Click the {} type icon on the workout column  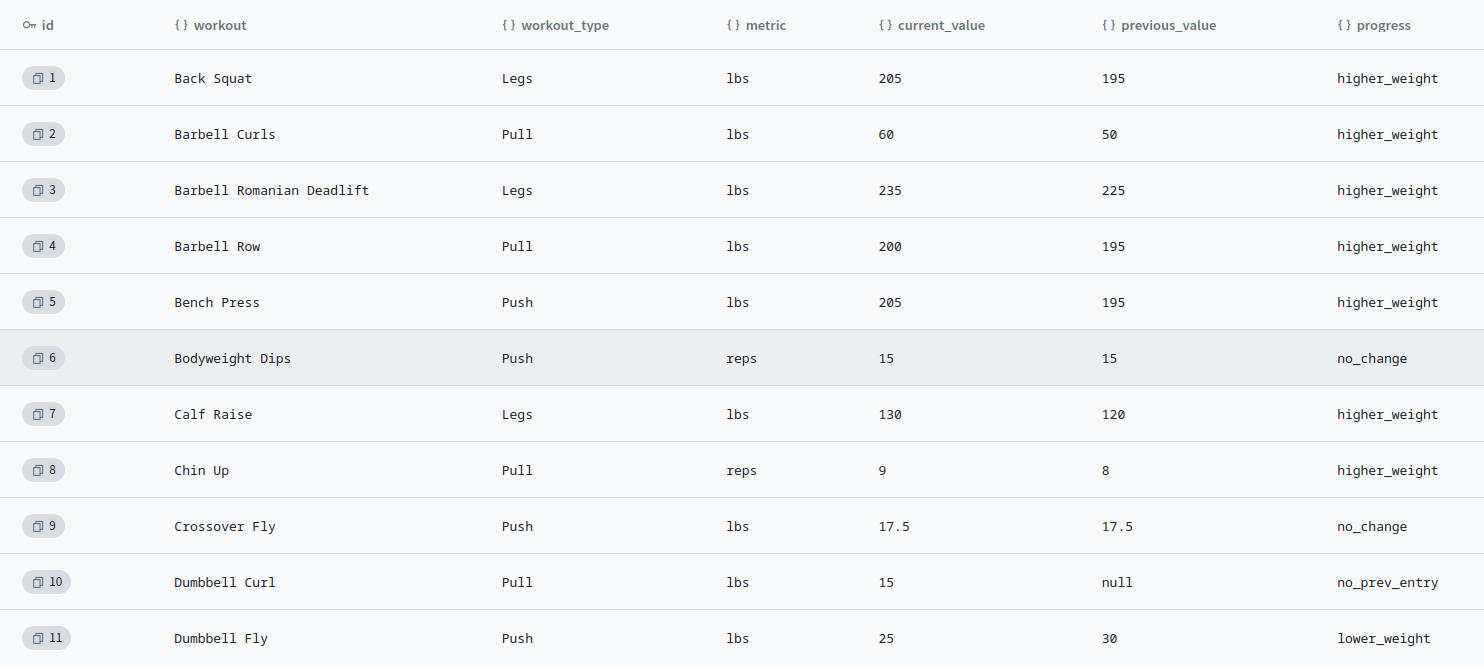point(180,25)
